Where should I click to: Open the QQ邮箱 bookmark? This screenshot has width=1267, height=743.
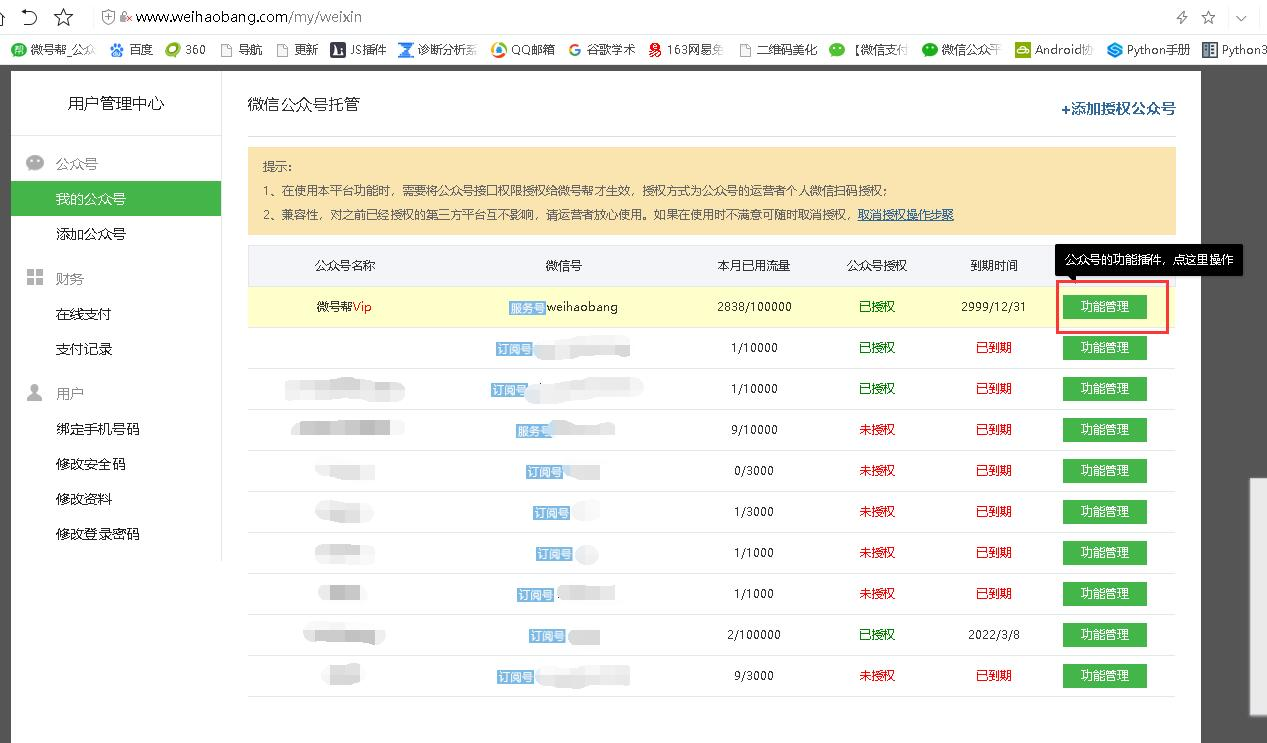click(x=523, y=49)
